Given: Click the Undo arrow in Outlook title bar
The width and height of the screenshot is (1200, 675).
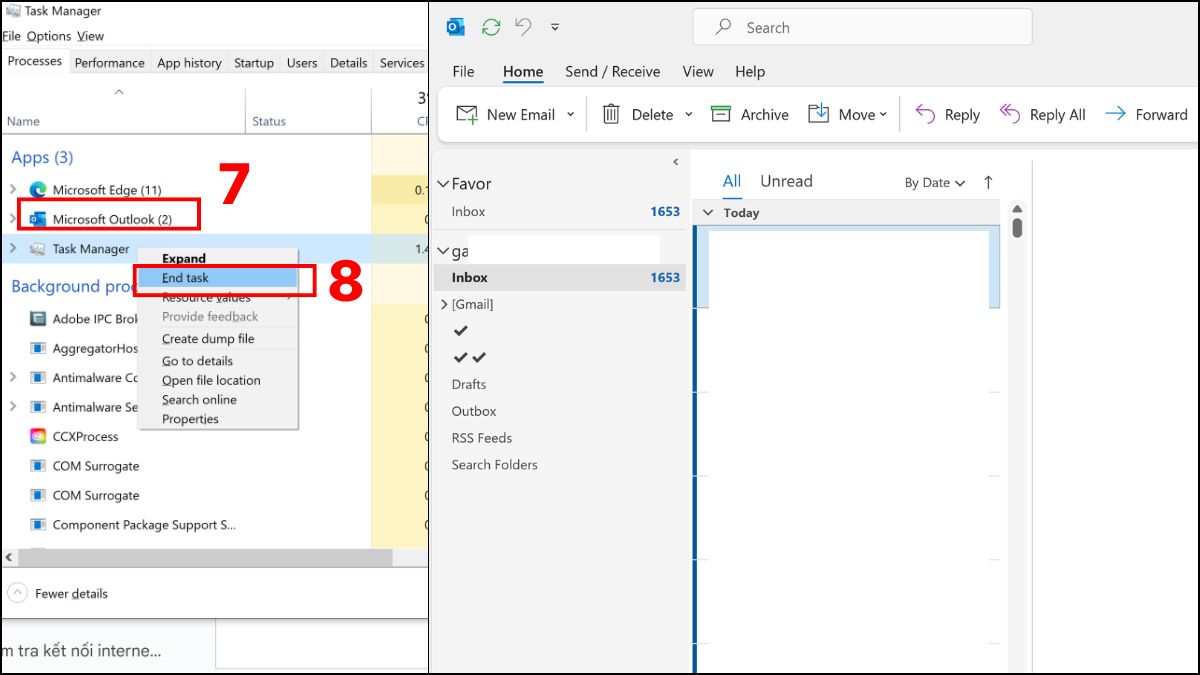Looking at the screenshot, I should [523, 27].
